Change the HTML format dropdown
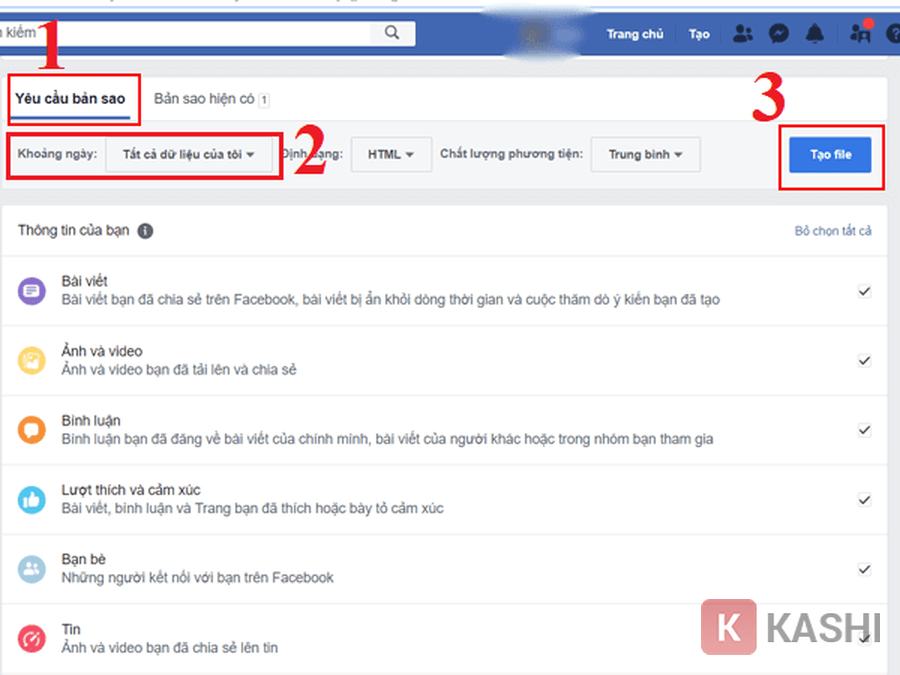 pos(391,155)
